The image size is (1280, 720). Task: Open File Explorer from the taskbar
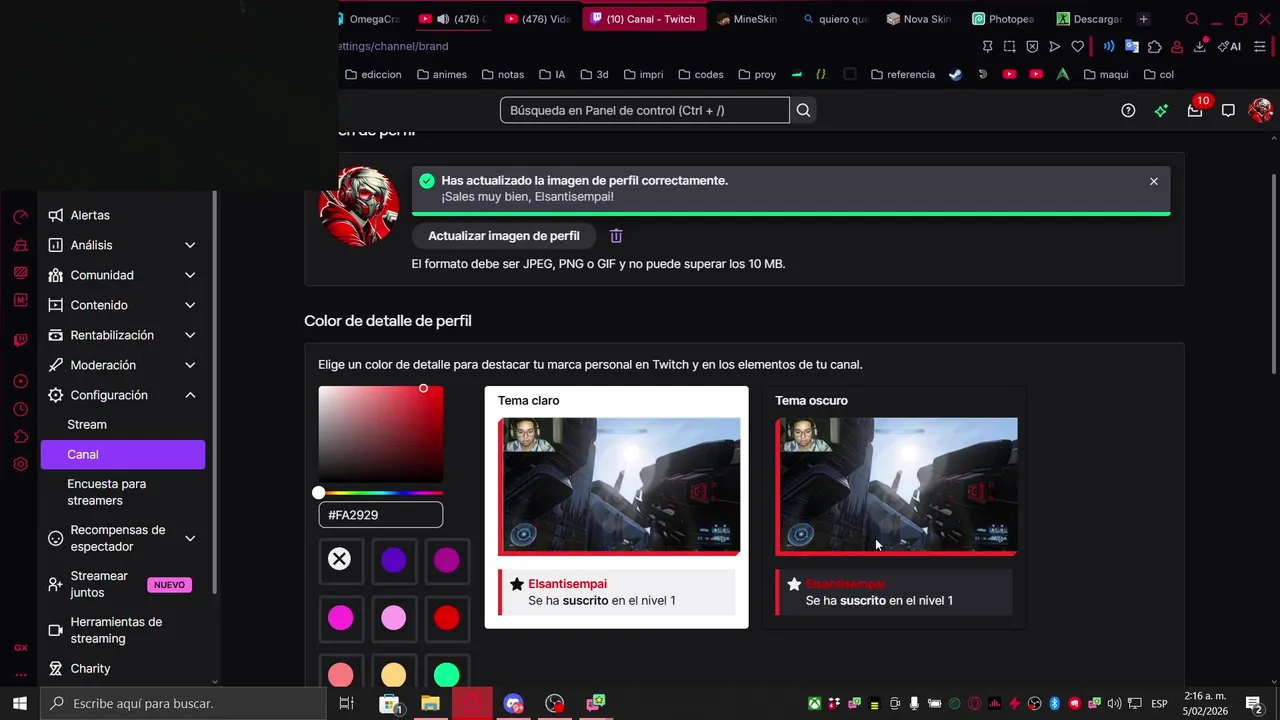430,703
